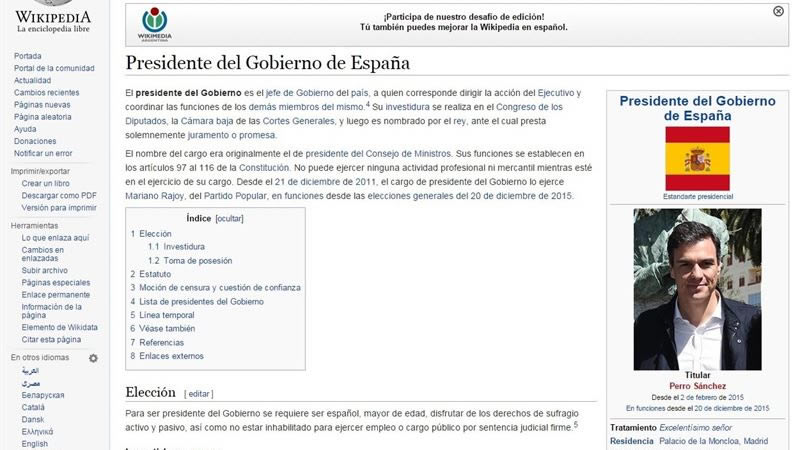Switch to Ελληνικά language
The height and width of the screenshot is (450, 800).
pos(37,432)
